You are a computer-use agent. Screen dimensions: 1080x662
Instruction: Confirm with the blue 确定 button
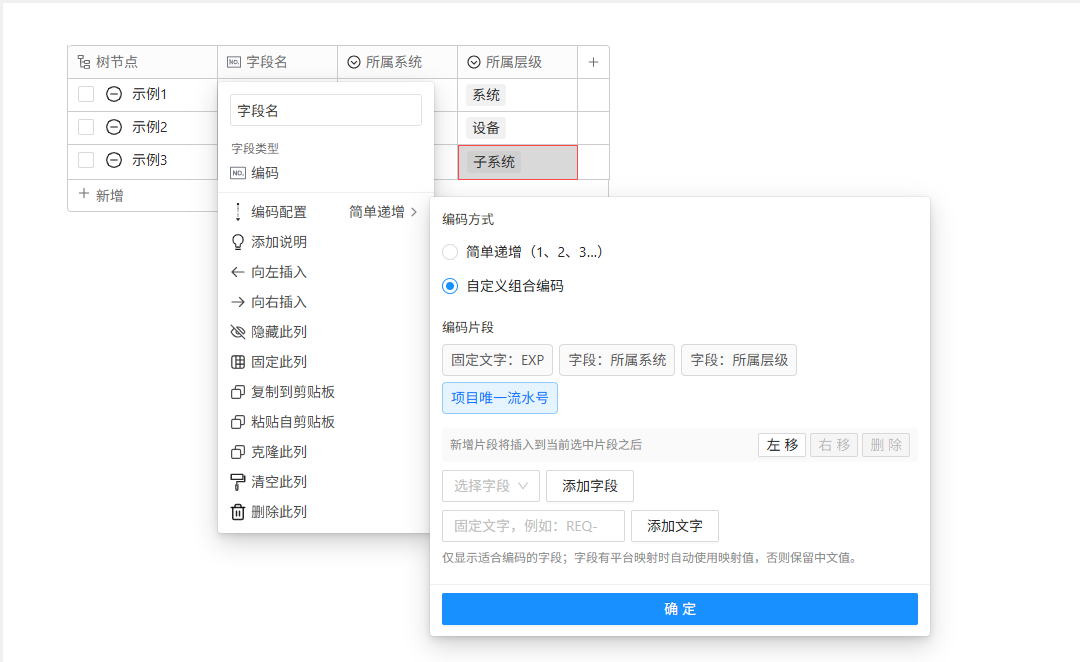680,609
